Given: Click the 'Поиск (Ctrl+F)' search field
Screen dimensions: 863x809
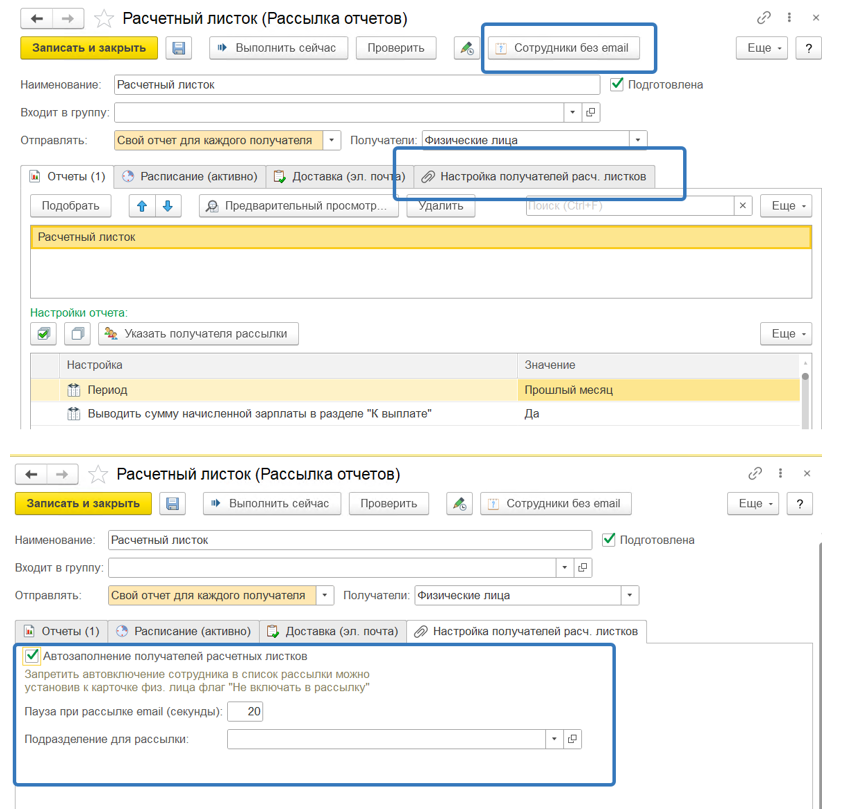Looking at the screenshot, I should click(x=630, y=205).
